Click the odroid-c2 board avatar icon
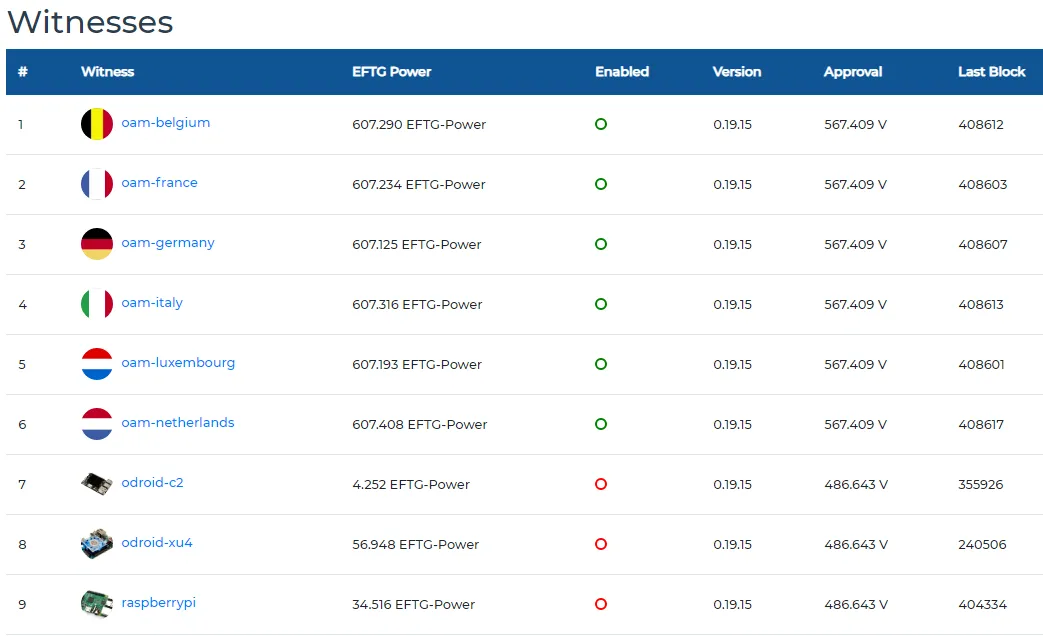This screenshot has width=1043, height=636. [x=96, y=484]
